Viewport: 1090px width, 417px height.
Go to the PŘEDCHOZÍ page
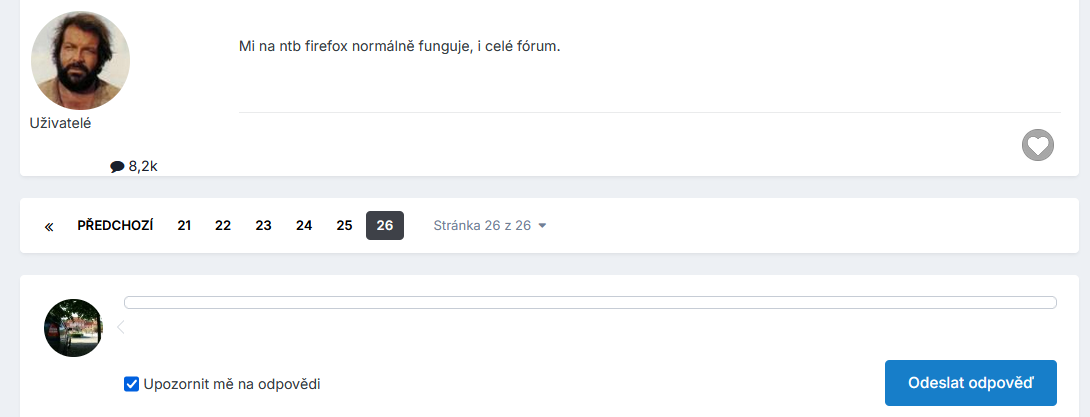click(115, 226)
